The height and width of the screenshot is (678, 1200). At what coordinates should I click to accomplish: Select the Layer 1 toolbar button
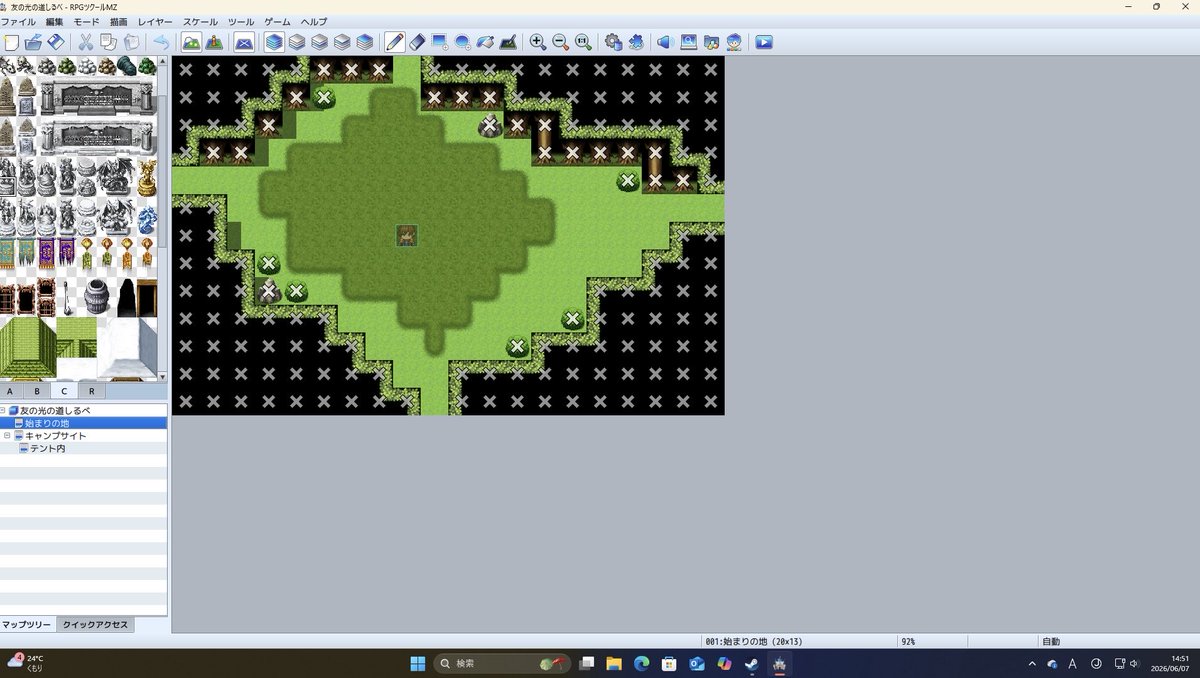click(297, 42)
